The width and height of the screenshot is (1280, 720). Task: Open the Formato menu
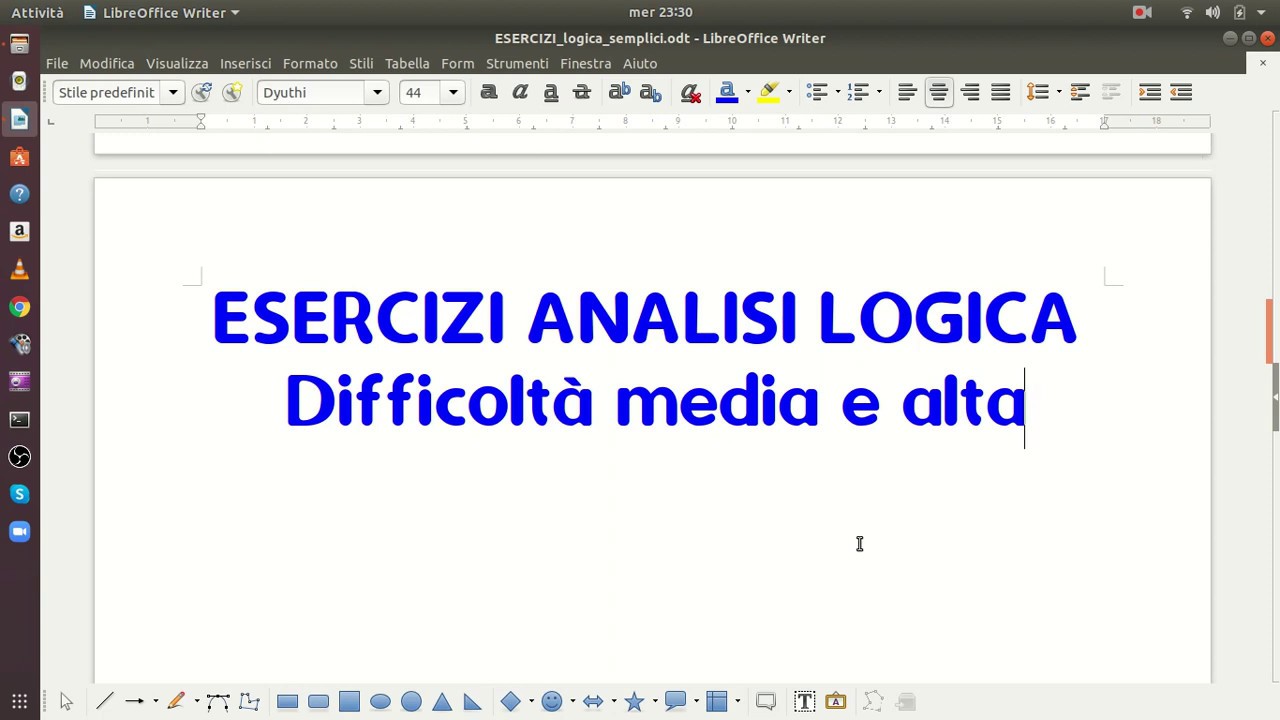(310, 63)
